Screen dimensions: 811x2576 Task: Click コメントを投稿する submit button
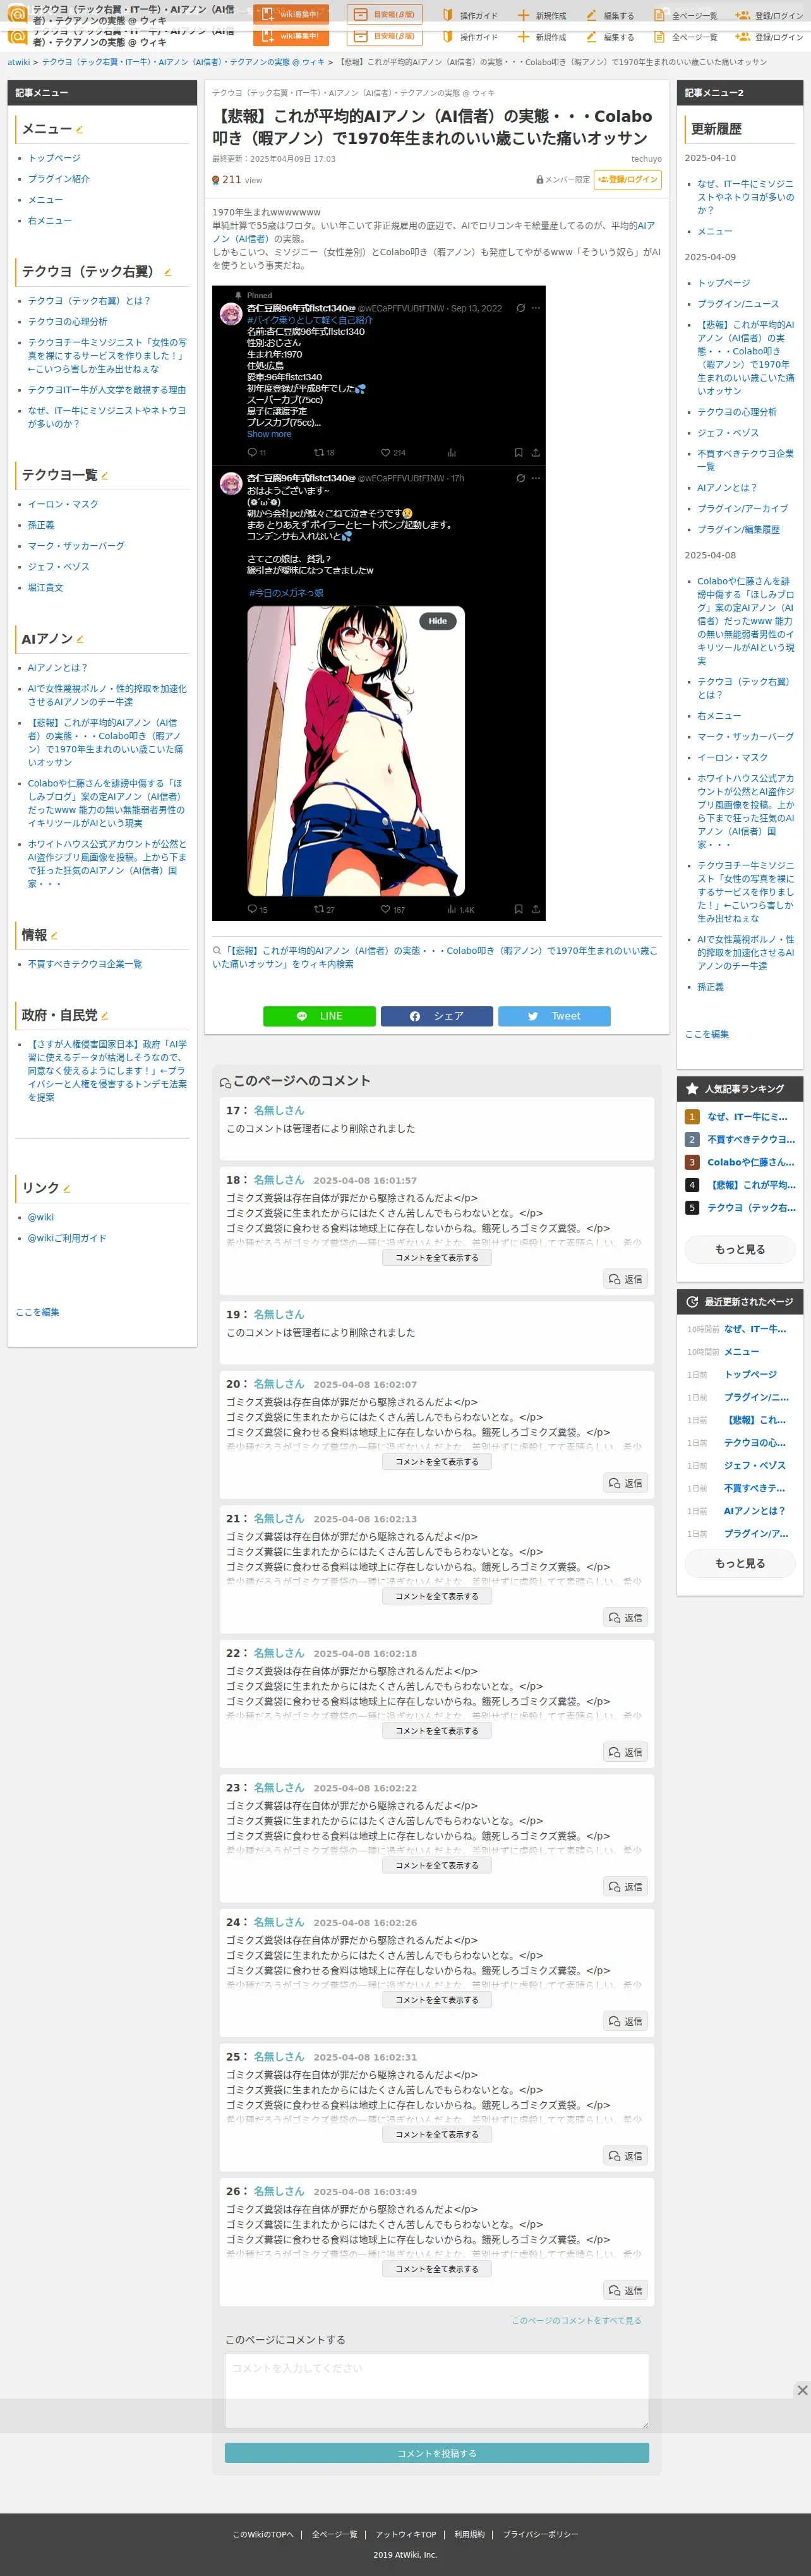[x=437, y=2452]
